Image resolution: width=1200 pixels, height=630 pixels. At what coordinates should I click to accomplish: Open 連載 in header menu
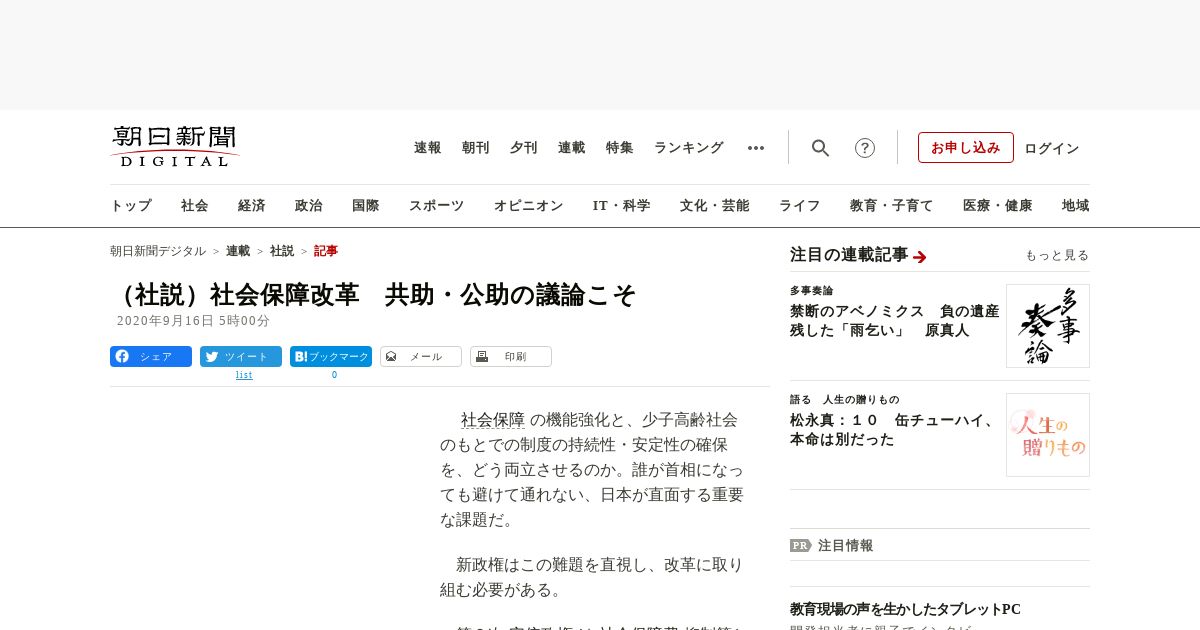(x=572, y=148)
